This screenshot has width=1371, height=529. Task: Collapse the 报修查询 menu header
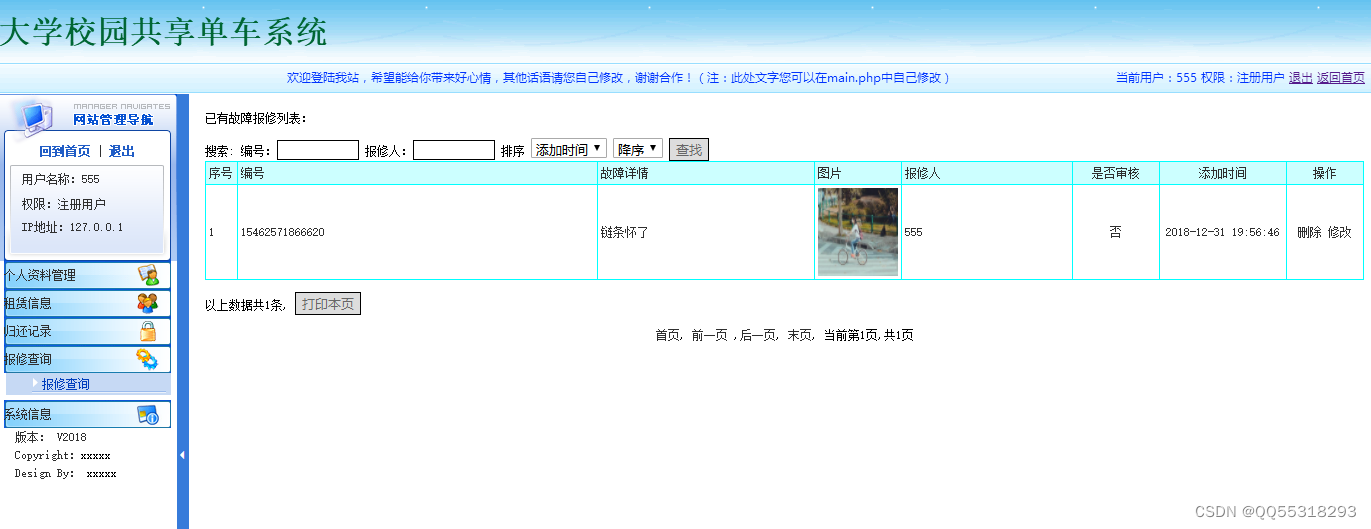[x=88, y=359]
